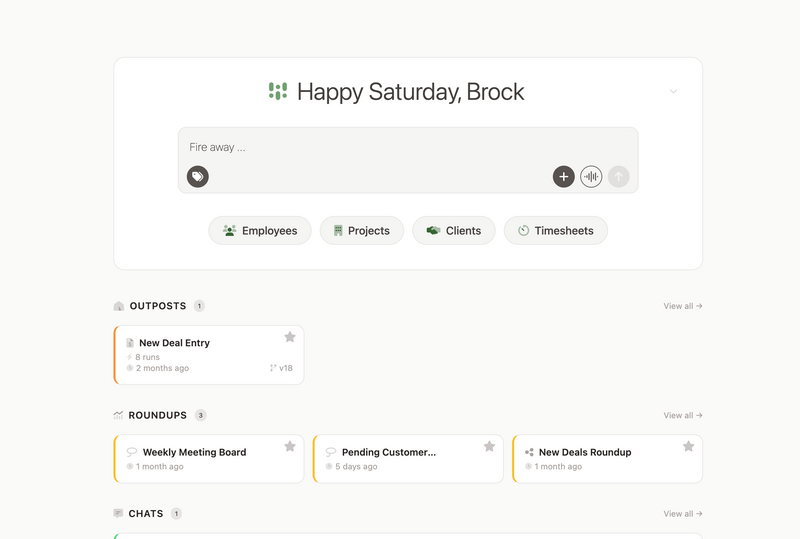The width and height of the screenshot is (800, 539).
Task: Star the New Deal Entry outpost
Action: point(290,337)
